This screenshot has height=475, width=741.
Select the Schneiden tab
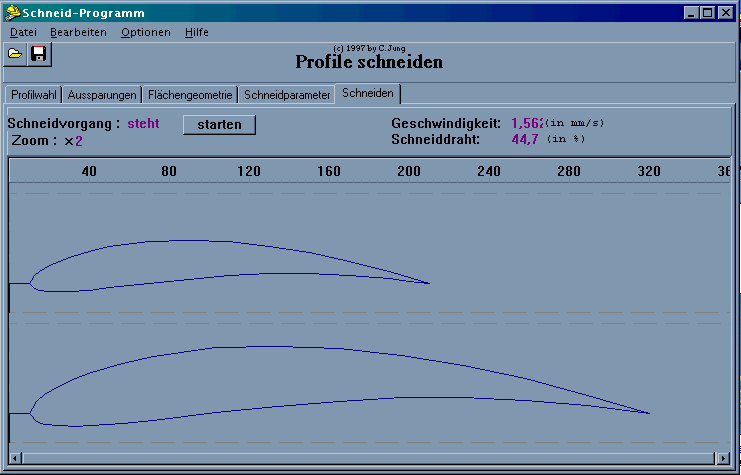click(x=368, y=93)
